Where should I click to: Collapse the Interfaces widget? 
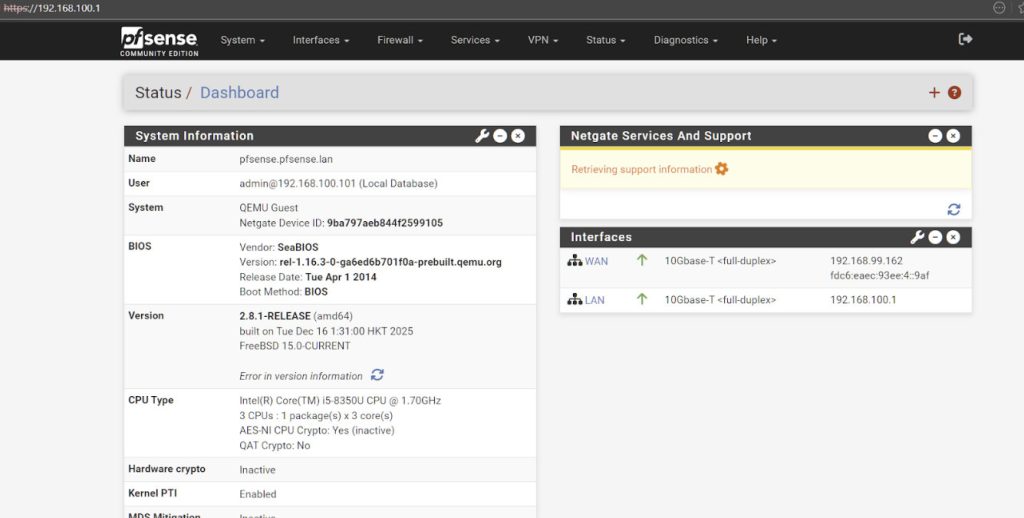[x=935, y=237]
